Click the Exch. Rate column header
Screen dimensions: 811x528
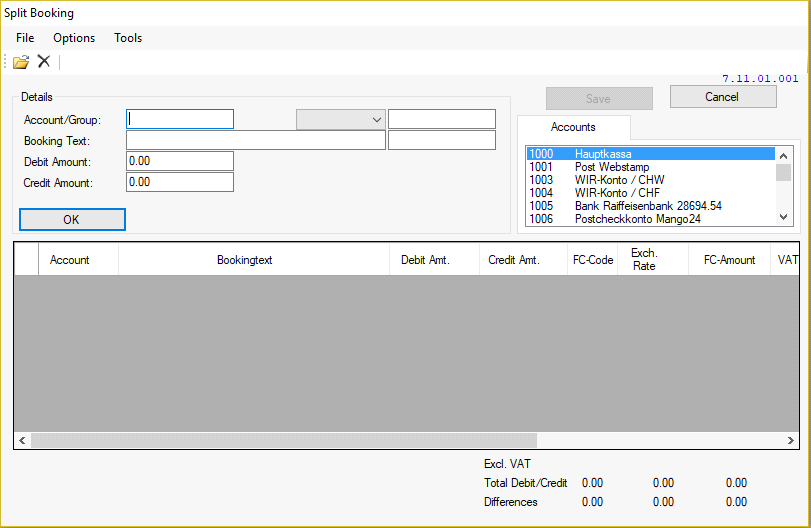(x=653, y=259)
